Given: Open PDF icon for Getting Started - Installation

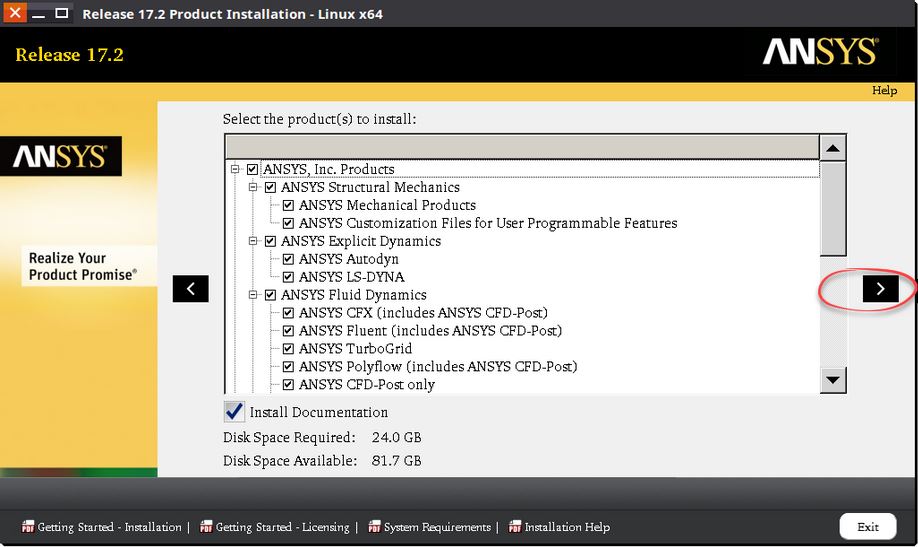Looking at the screenshot, I should (28, 527).
